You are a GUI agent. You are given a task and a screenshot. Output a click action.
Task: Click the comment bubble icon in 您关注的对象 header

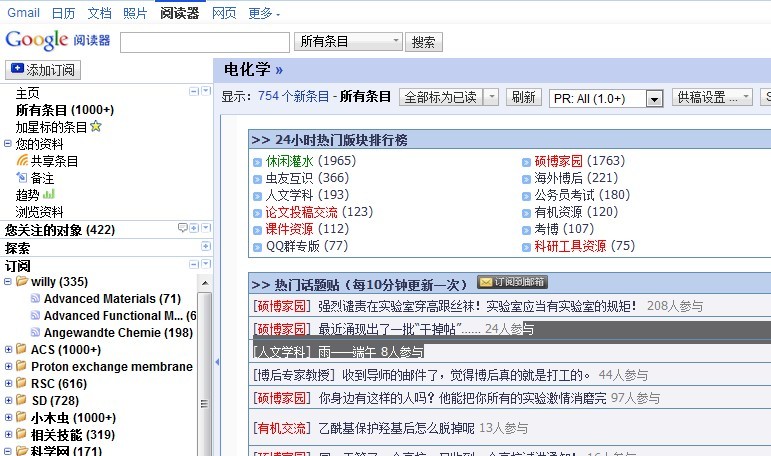click(182, 227)
